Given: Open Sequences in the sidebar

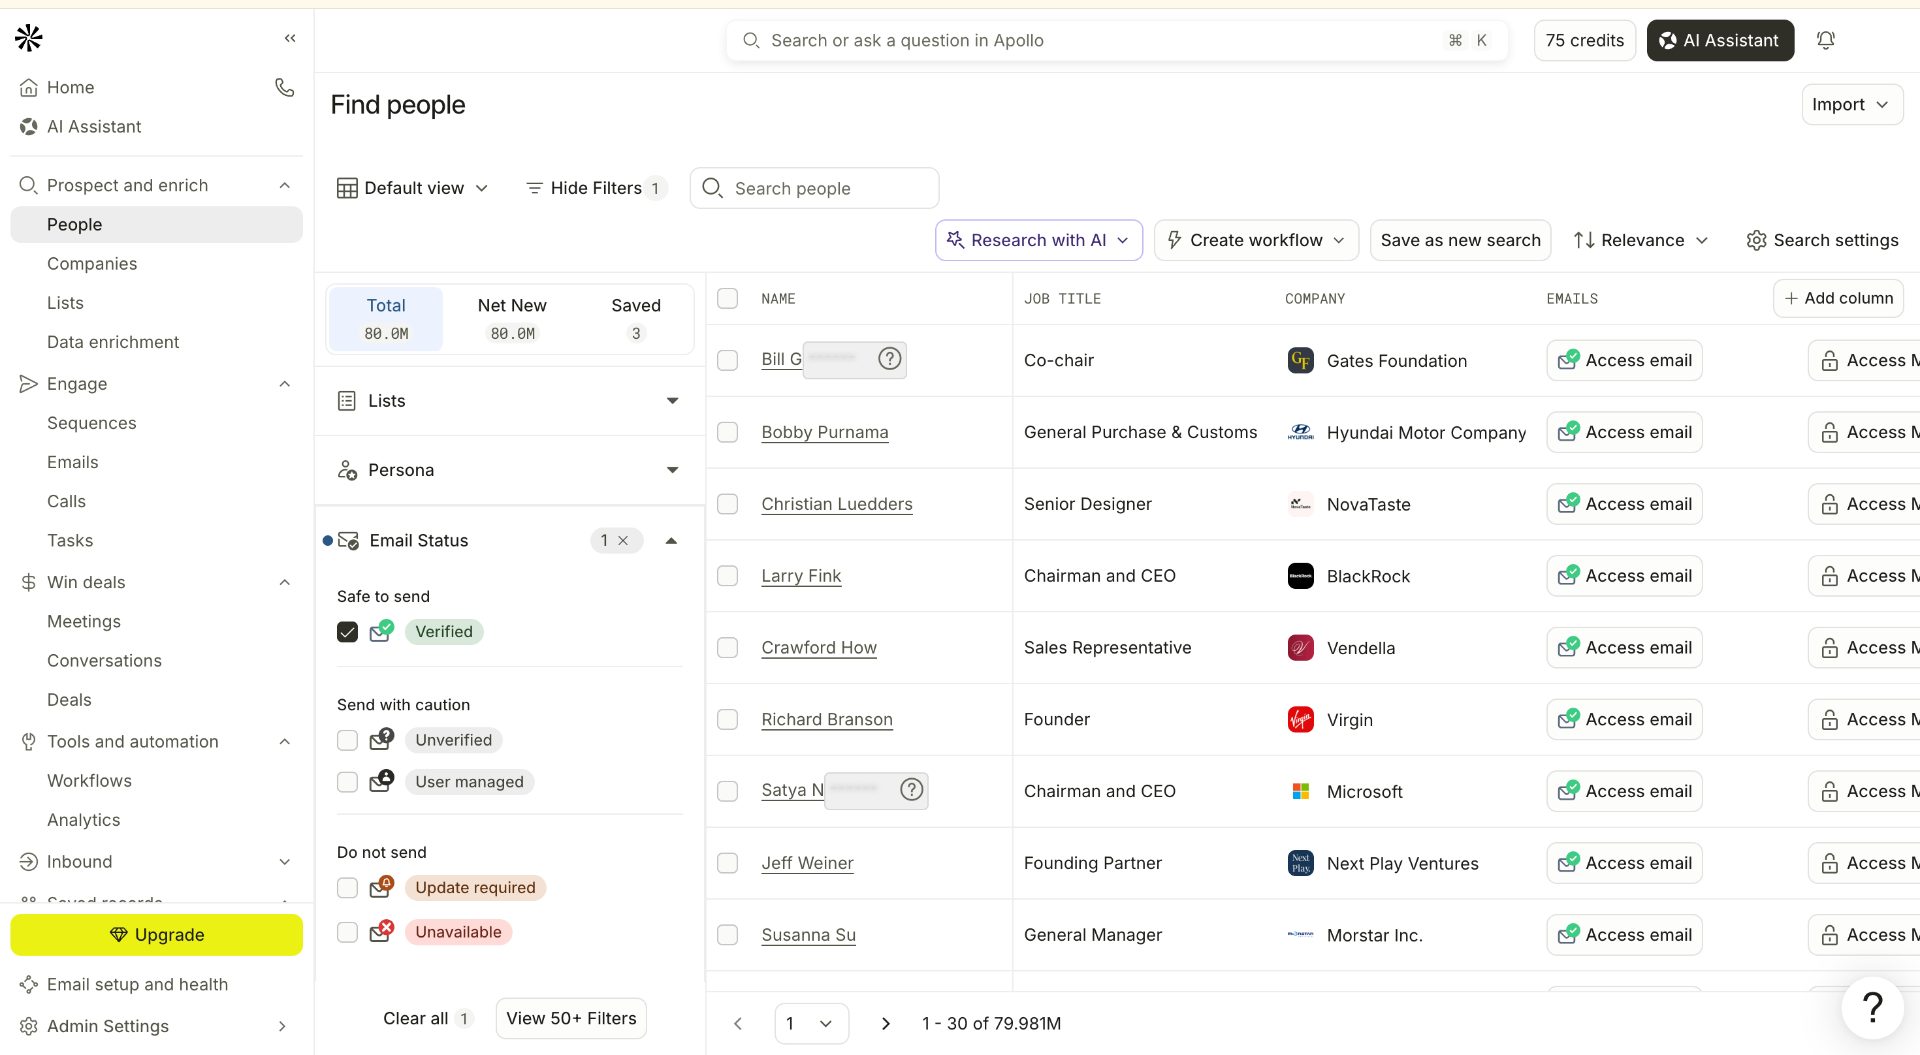Looking at the screenshot, I should [92, 423].
